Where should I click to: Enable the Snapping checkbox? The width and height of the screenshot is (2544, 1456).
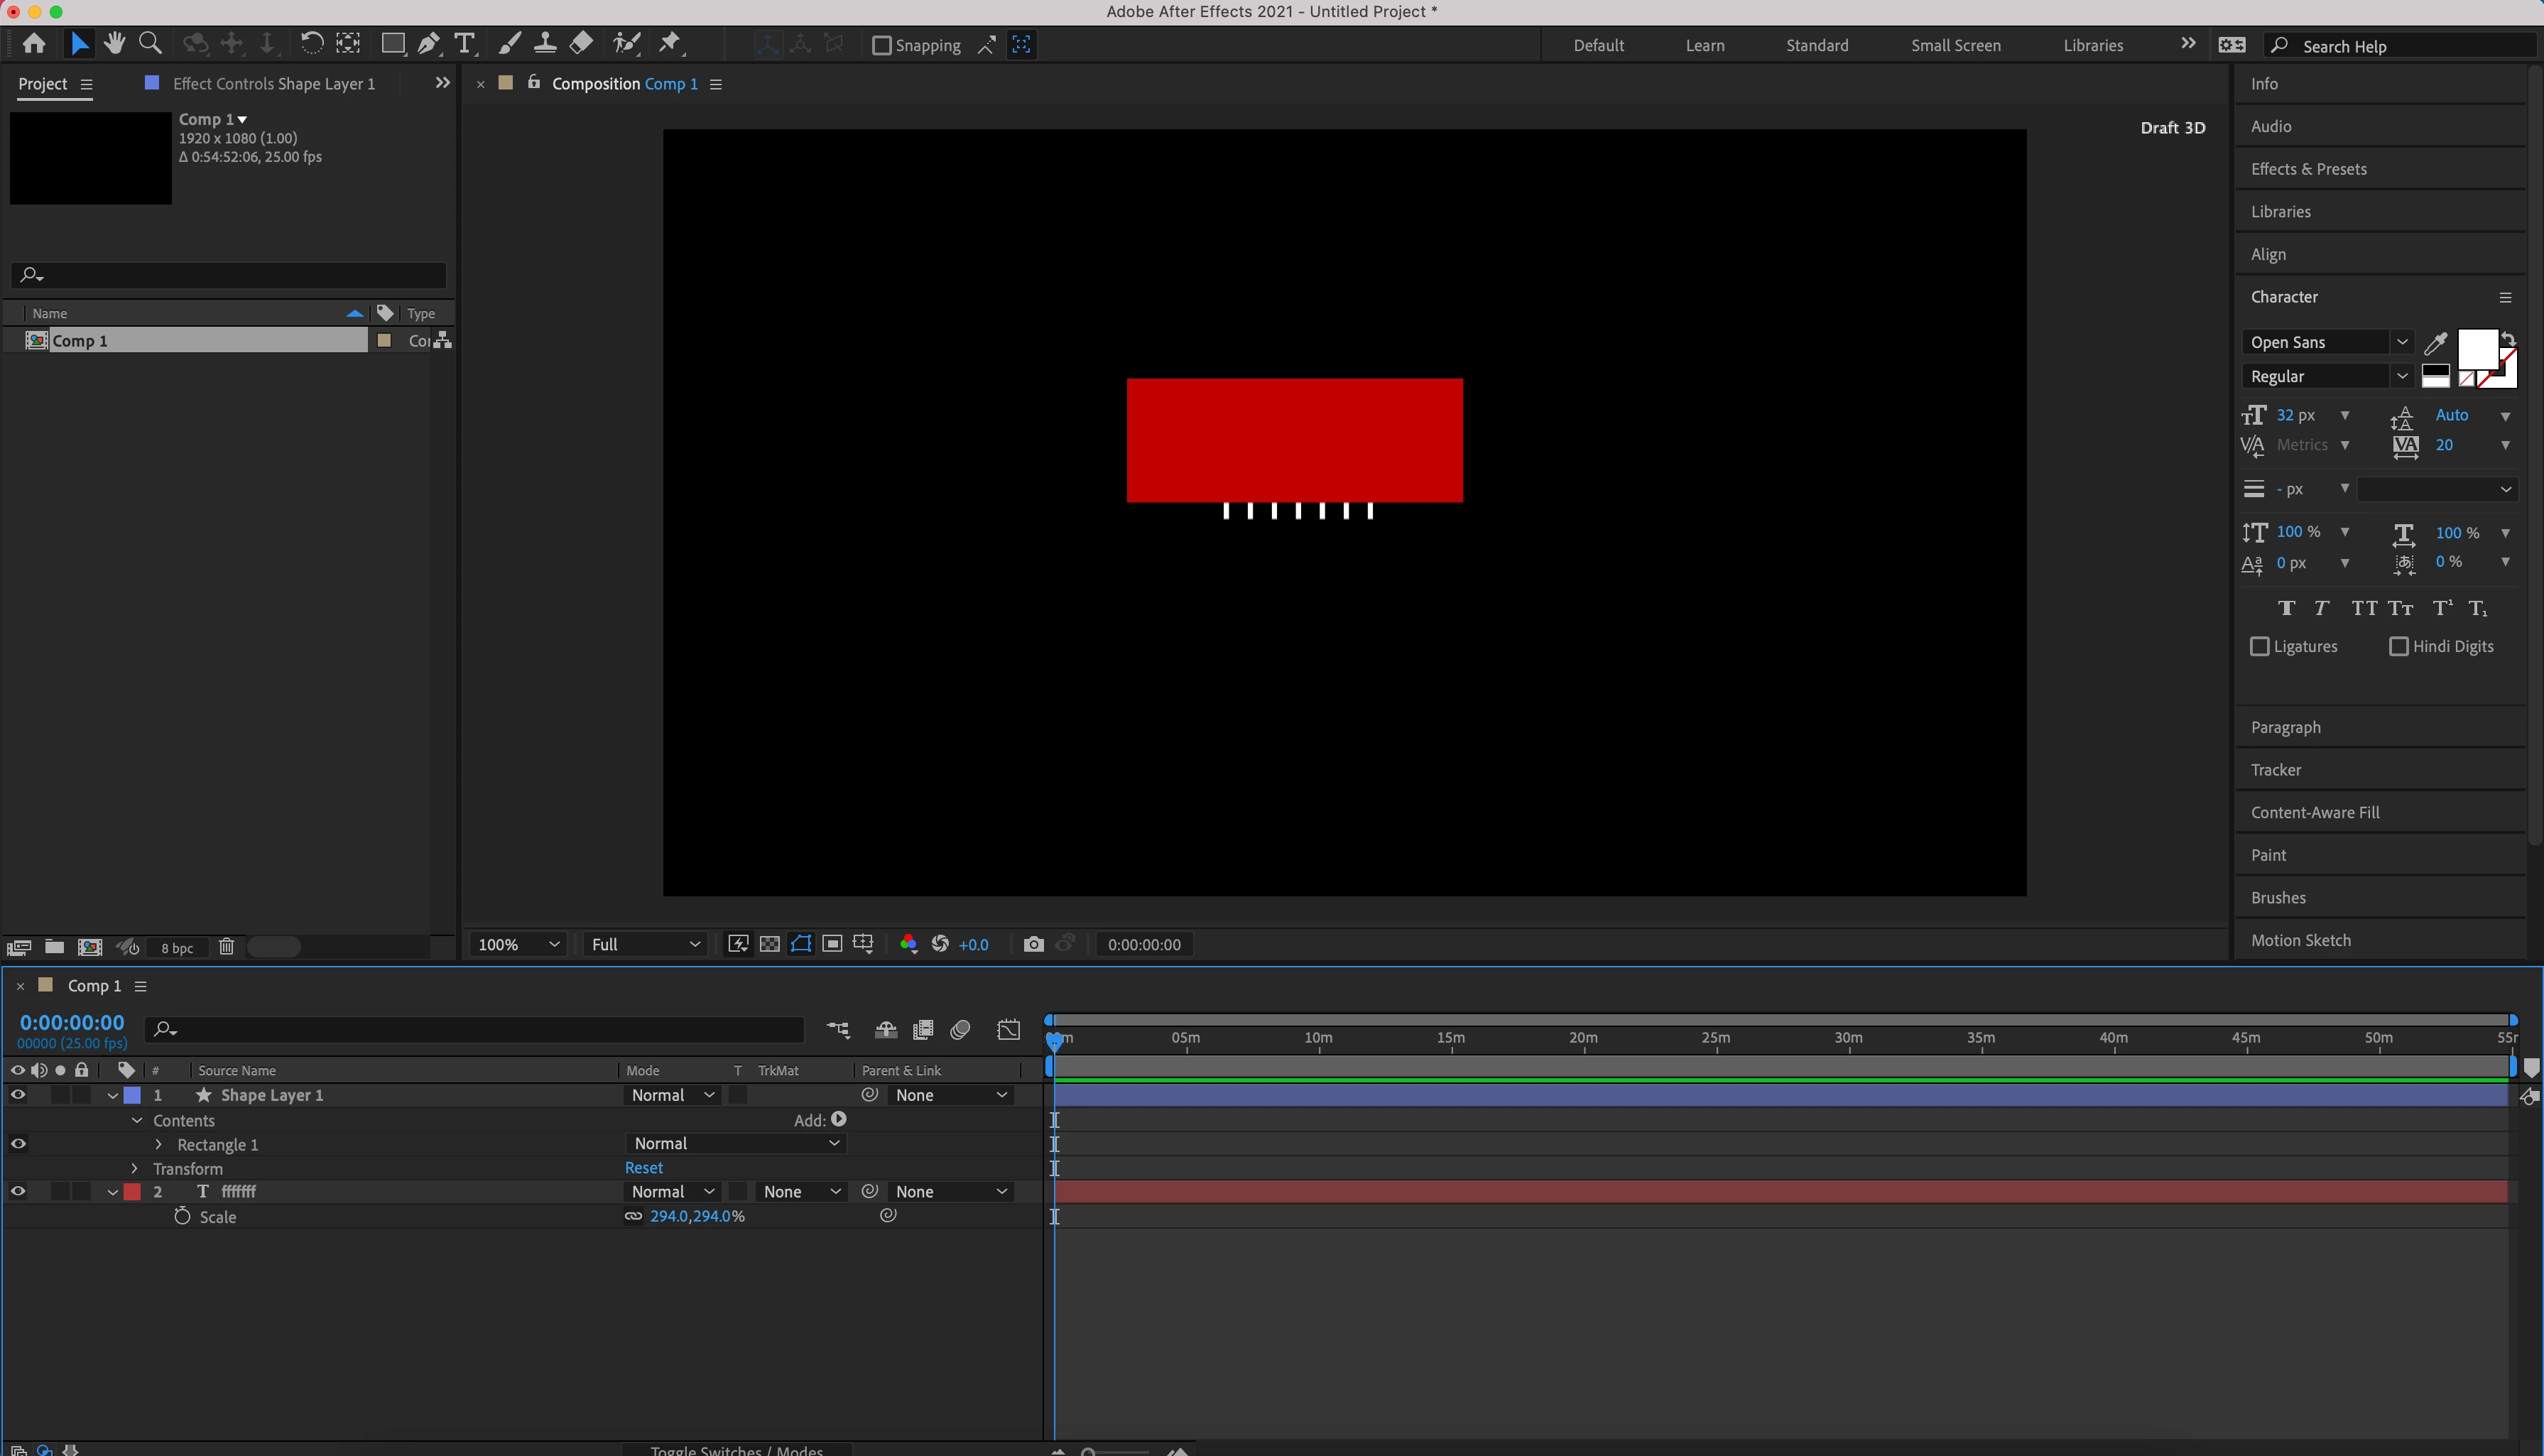881,46
